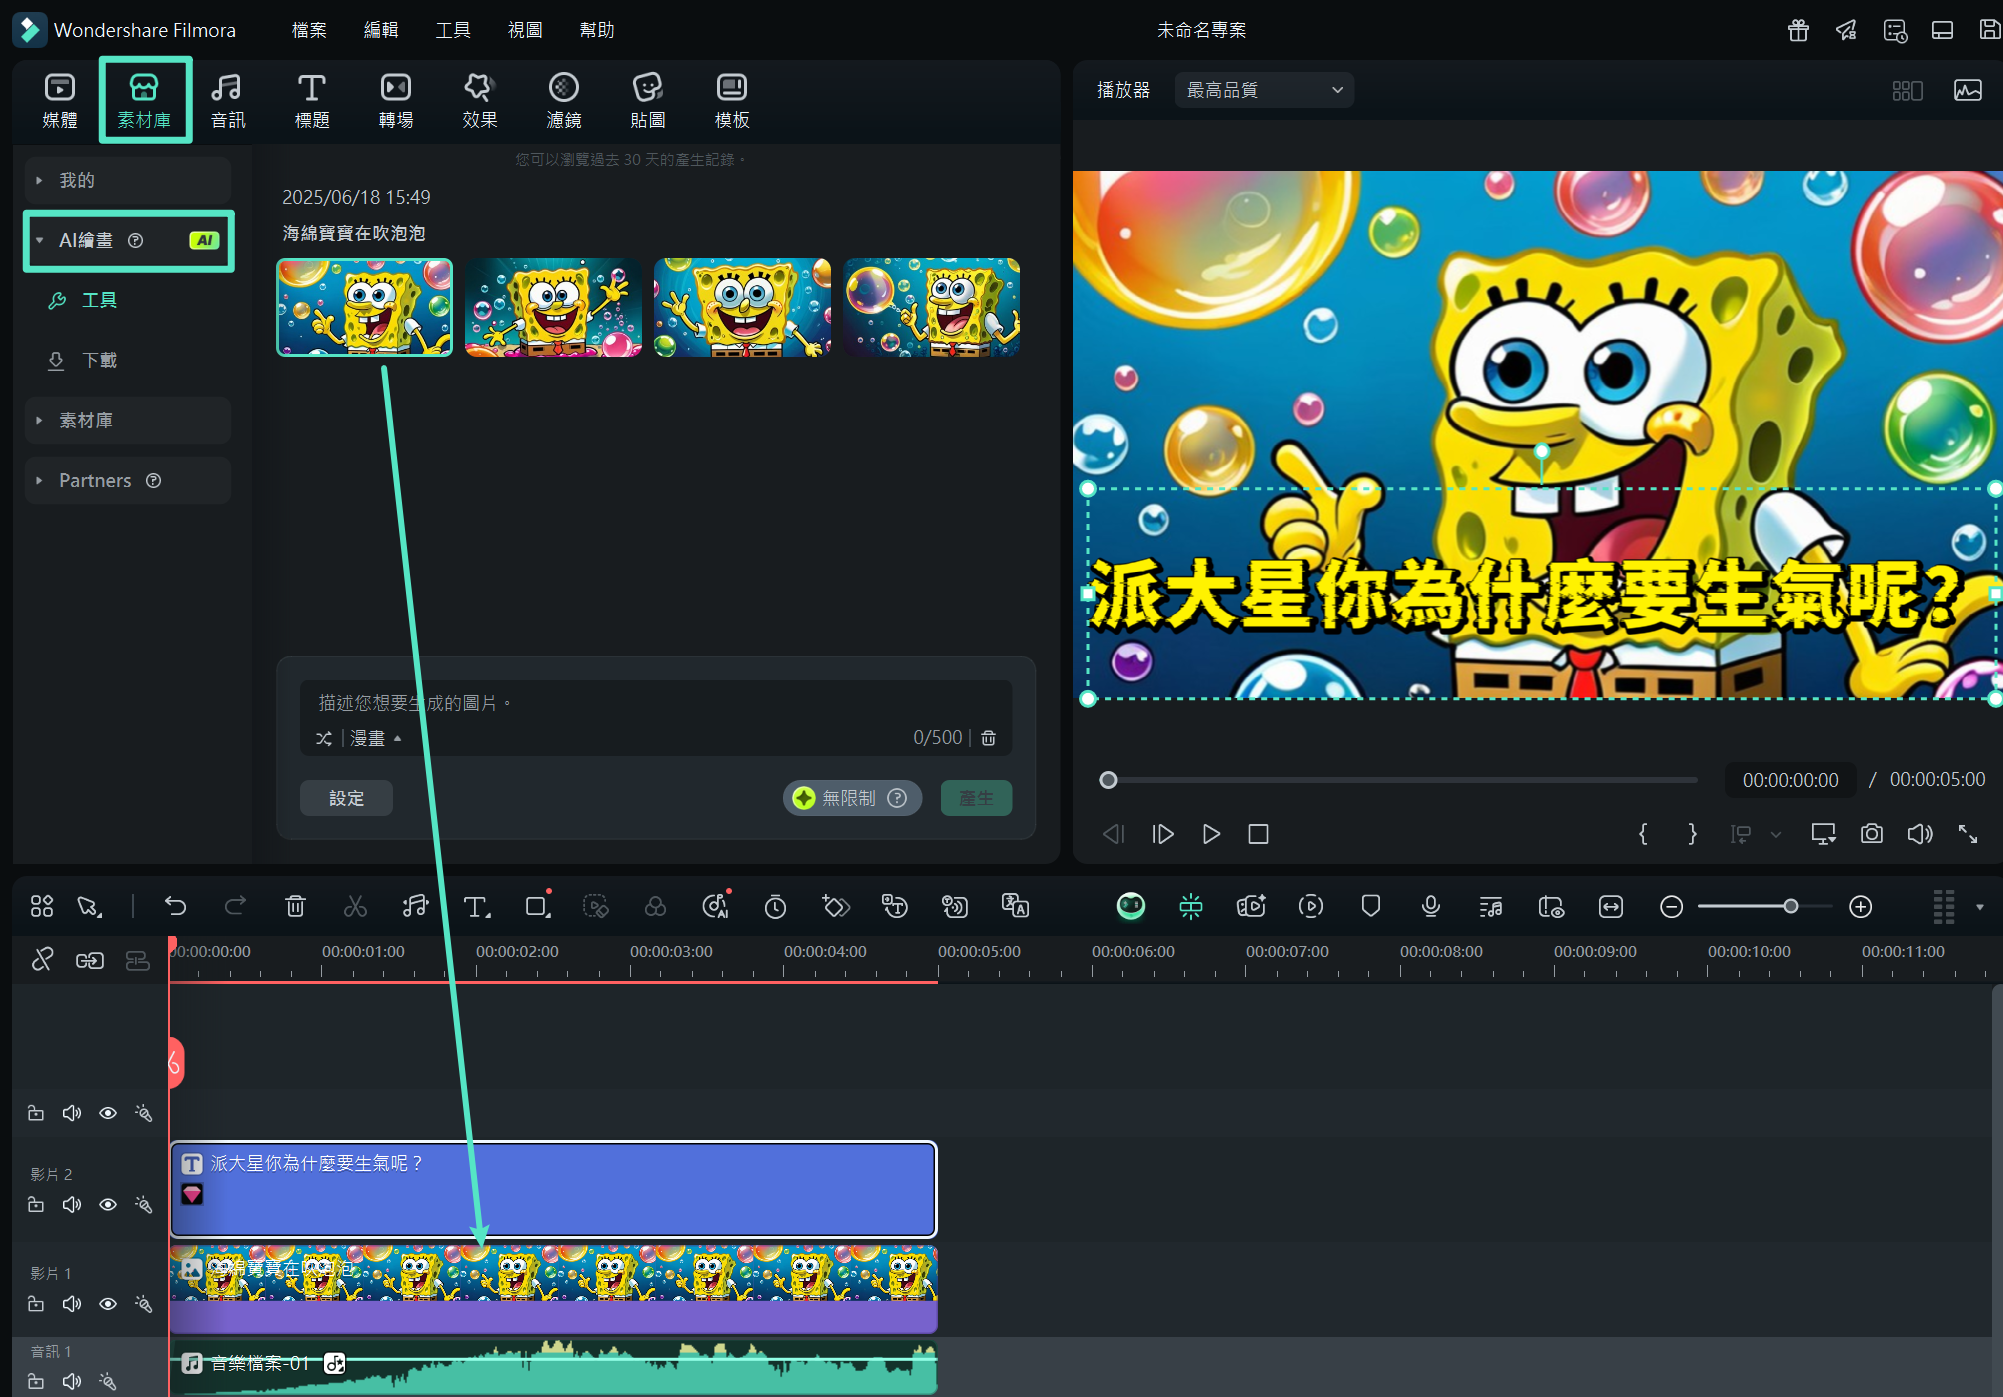Click the gift icon in title bar
This screenshot has width=2003, height=1397.
coord(1798,30)
